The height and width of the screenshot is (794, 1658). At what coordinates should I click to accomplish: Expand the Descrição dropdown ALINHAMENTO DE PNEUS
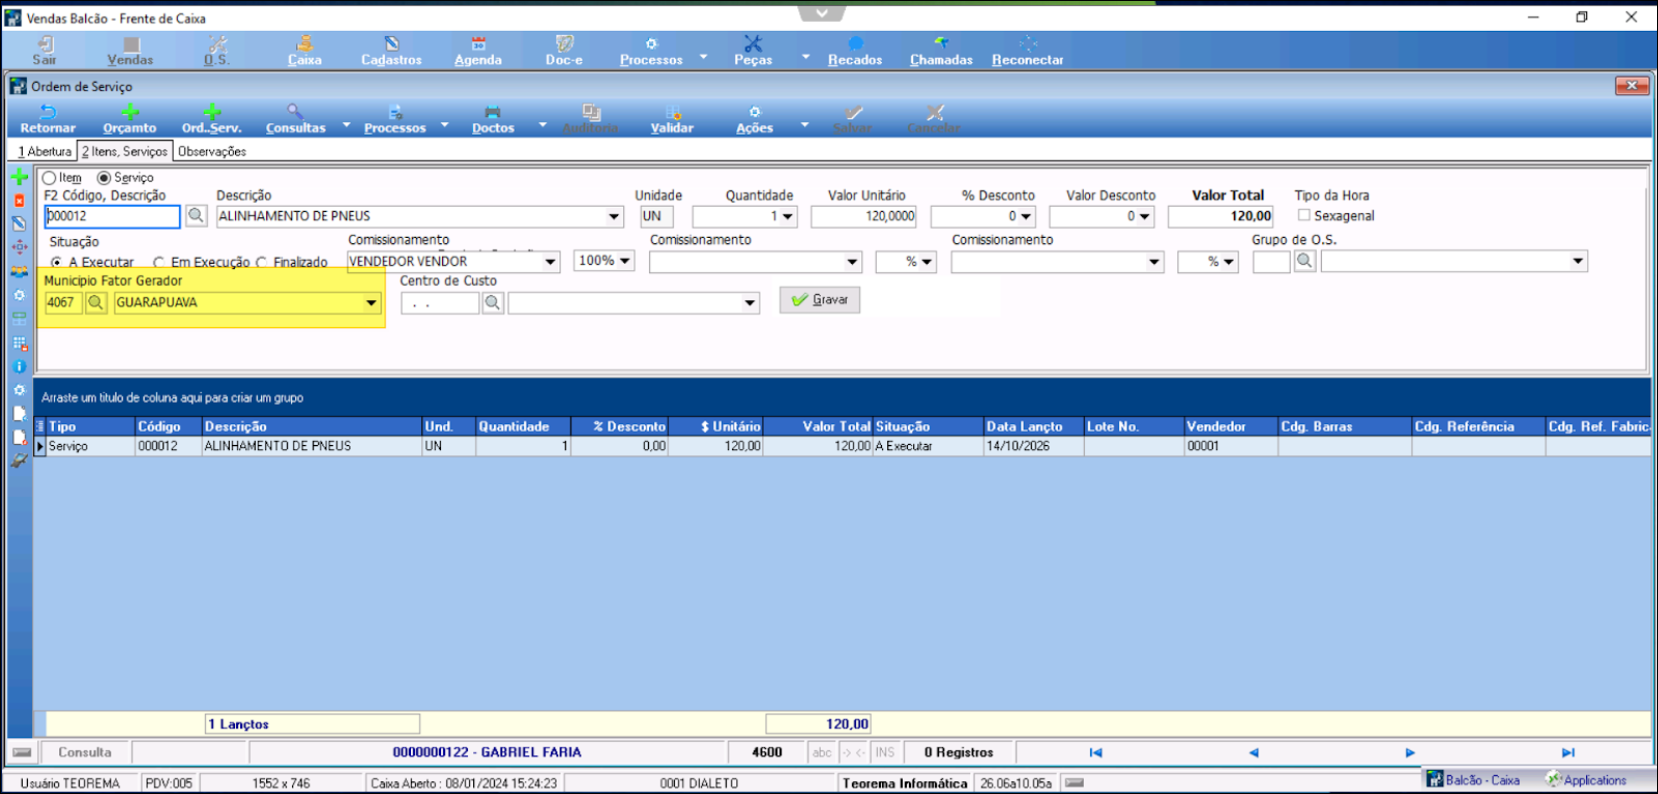click(x=614, y=216)
